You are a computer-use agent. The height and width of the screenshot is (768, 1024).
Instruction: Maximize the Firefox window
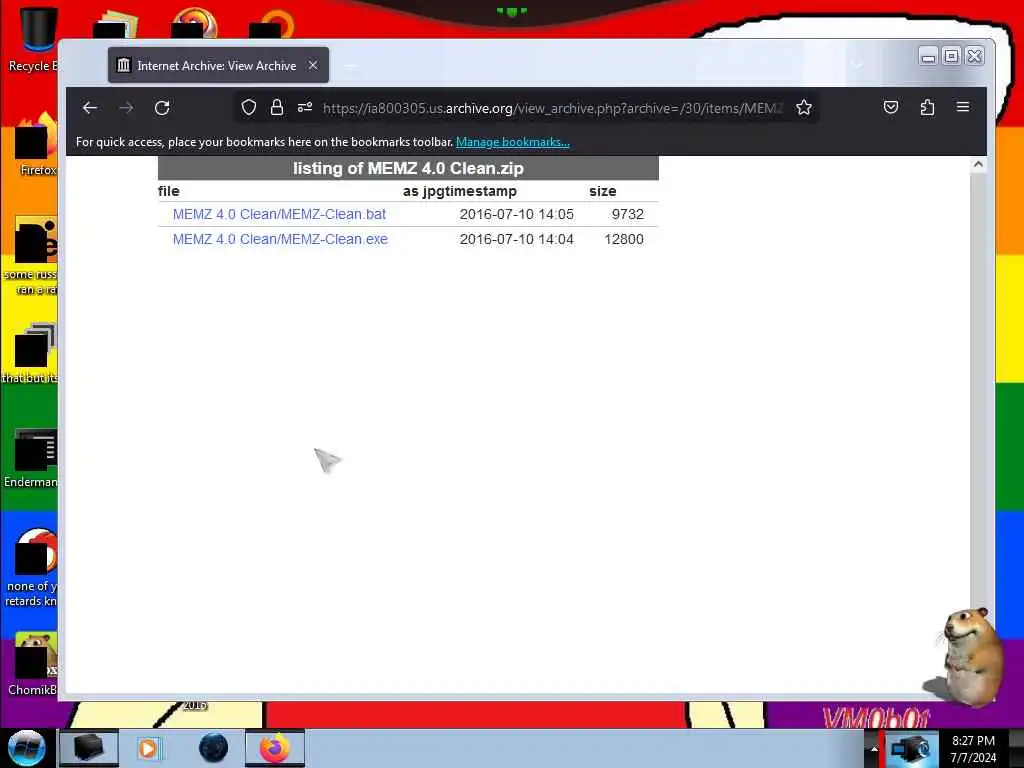[x=952, y=57]
